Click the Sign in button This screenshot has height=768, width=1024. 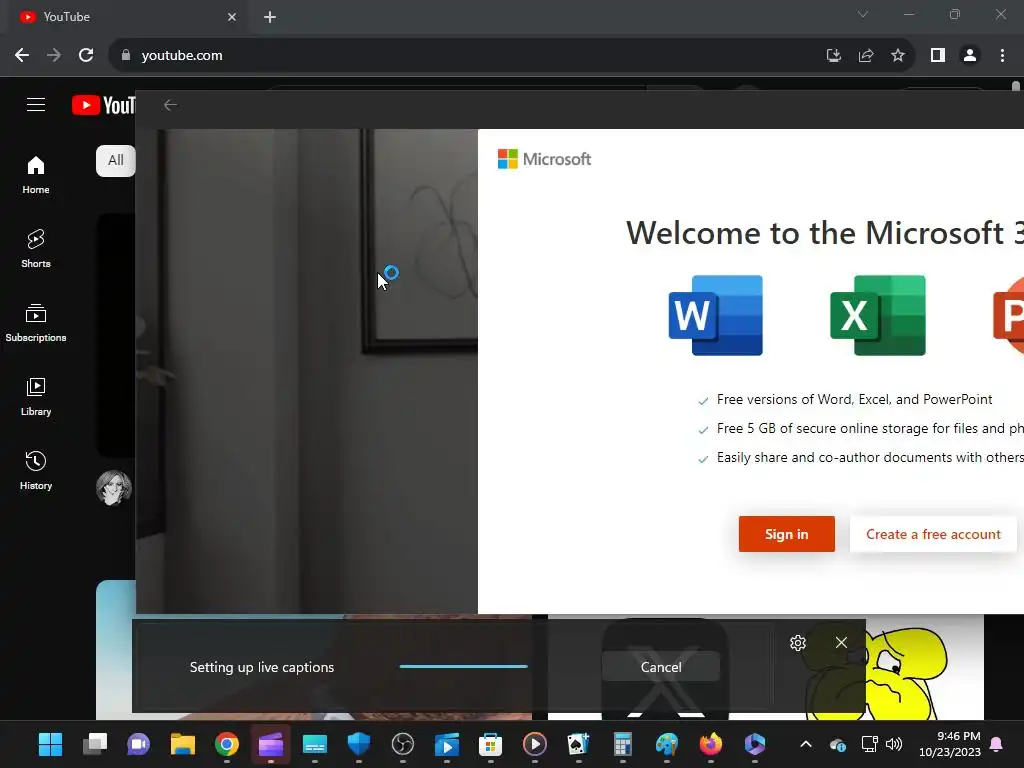[x=786, y=534]
